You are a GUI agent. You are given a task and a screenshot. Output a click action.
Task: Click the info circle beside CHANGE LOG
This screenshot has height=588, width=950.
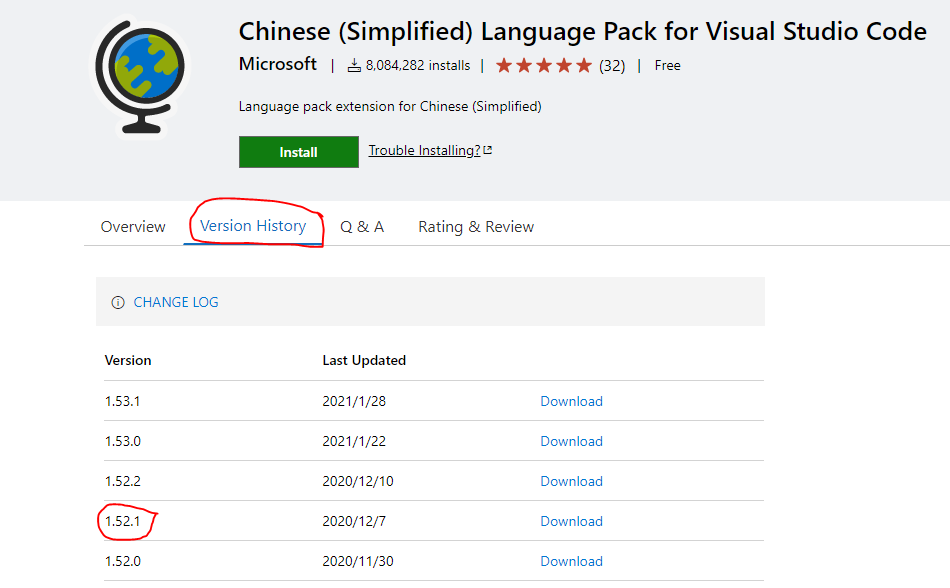tap(118, 301)
